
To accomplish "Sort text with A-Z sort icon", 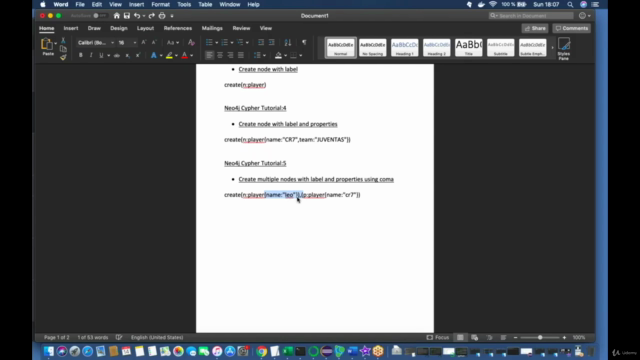I will pos(288,42).
